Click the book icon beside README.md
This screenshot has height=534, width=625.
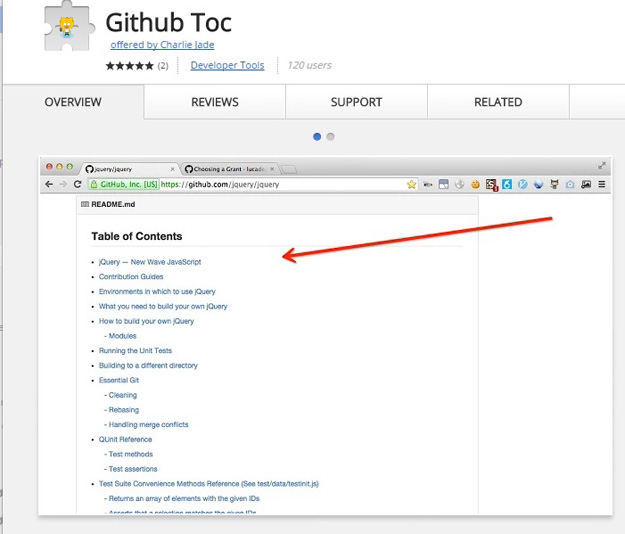[x=85, y=204]
